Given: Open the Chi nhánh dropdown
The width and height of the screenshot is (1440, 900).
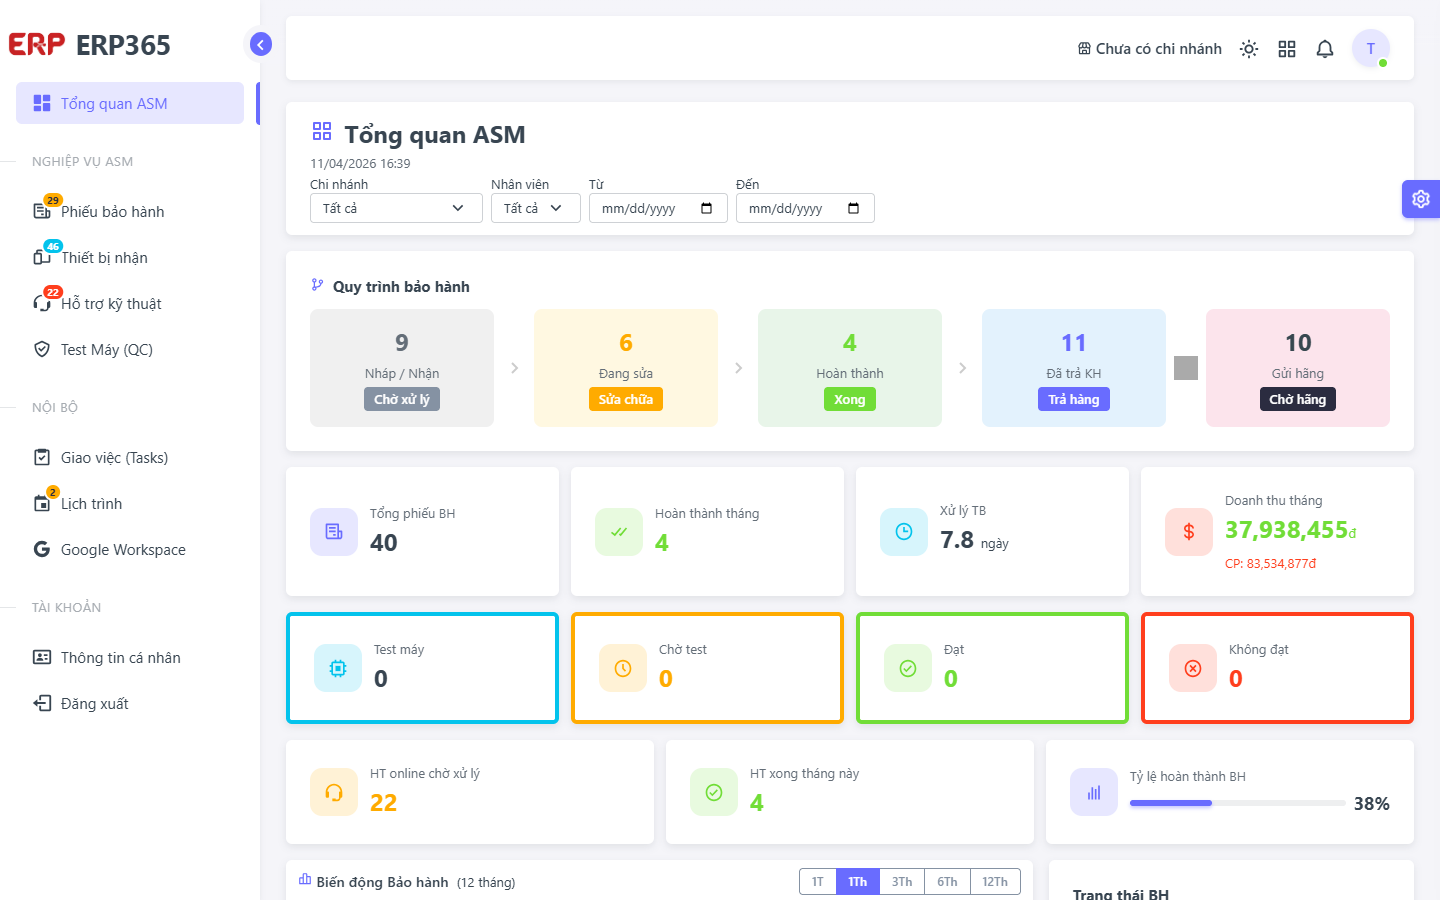Looking at the screenshot, I should tap(397, 208).
